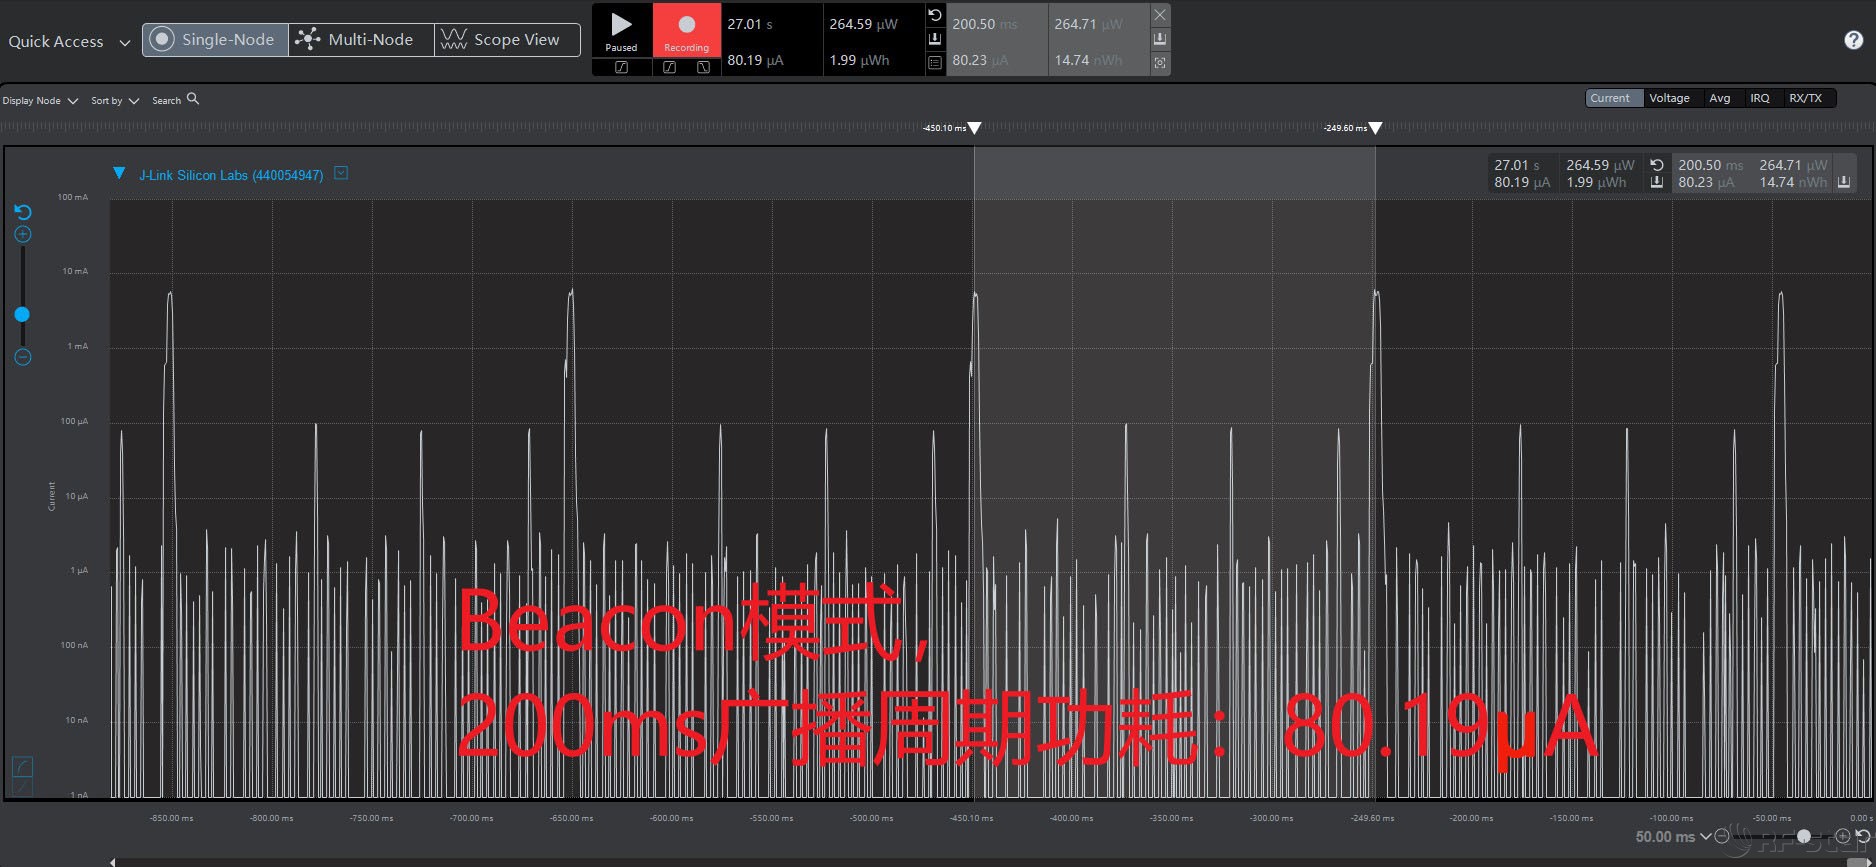Open the Display Node dropdown
This screenshot has width=1876, height=867.
coord(40,101)
